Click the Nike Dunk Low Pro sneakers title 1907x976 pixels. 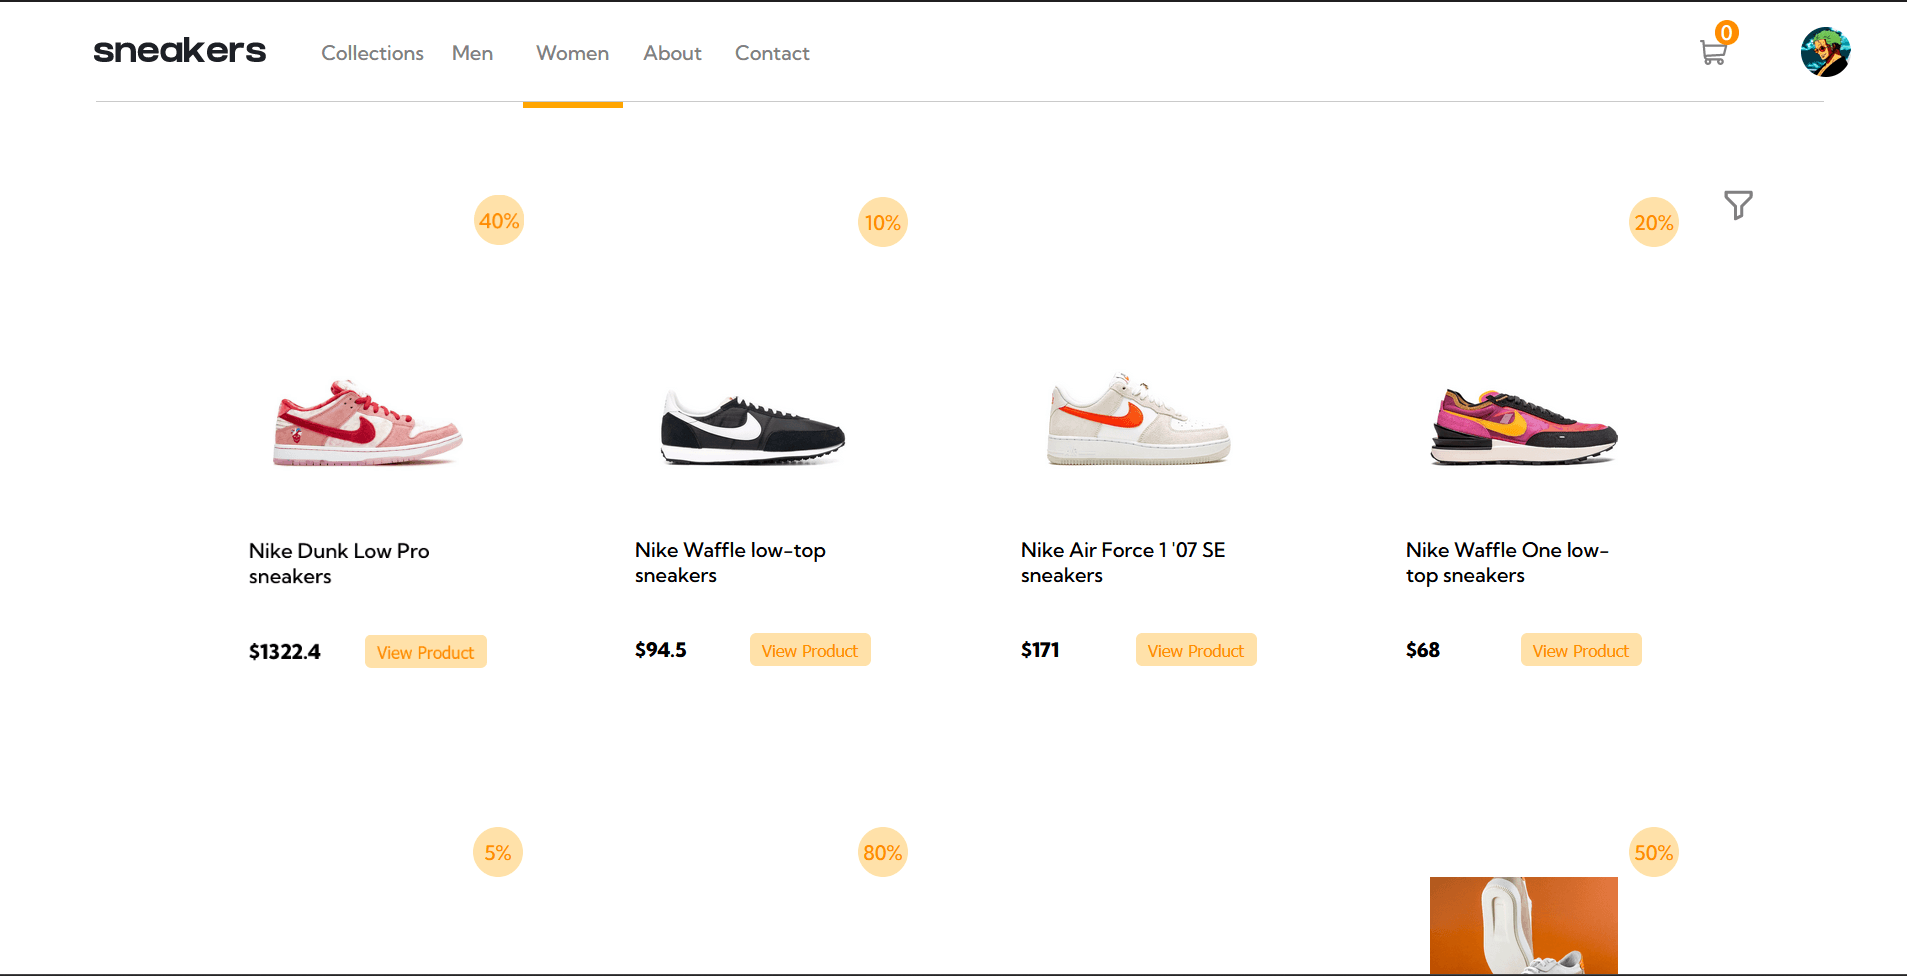339,564
